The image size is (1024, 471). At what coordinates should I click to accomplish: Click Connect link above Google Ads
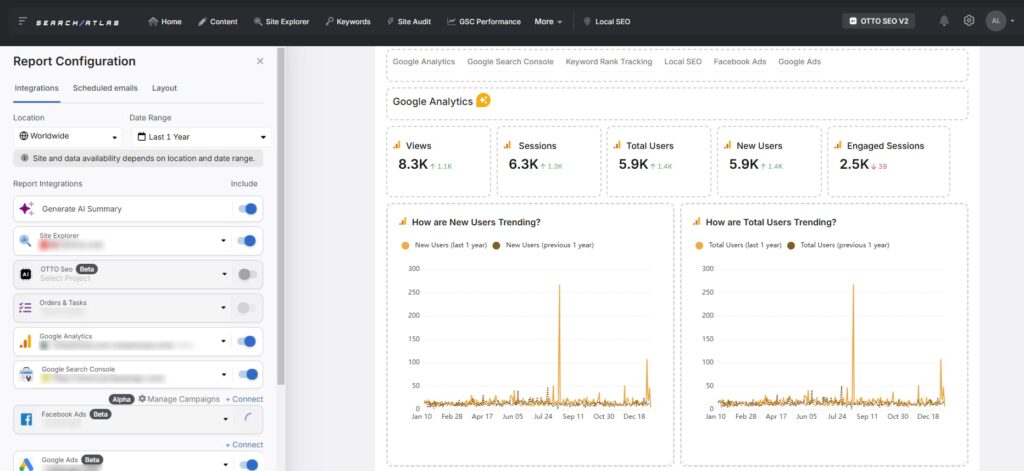[x=244, y=444]
